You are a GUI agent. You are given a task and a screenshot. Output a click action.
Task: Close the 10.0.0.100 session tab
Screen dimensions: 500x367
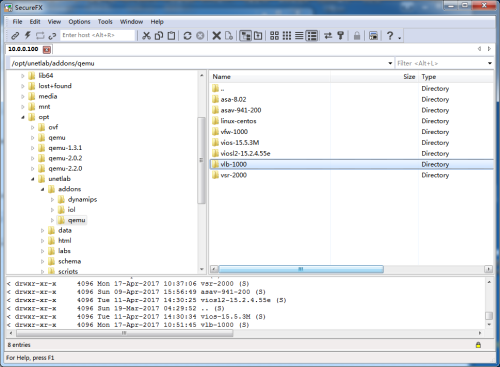(47, 50)
